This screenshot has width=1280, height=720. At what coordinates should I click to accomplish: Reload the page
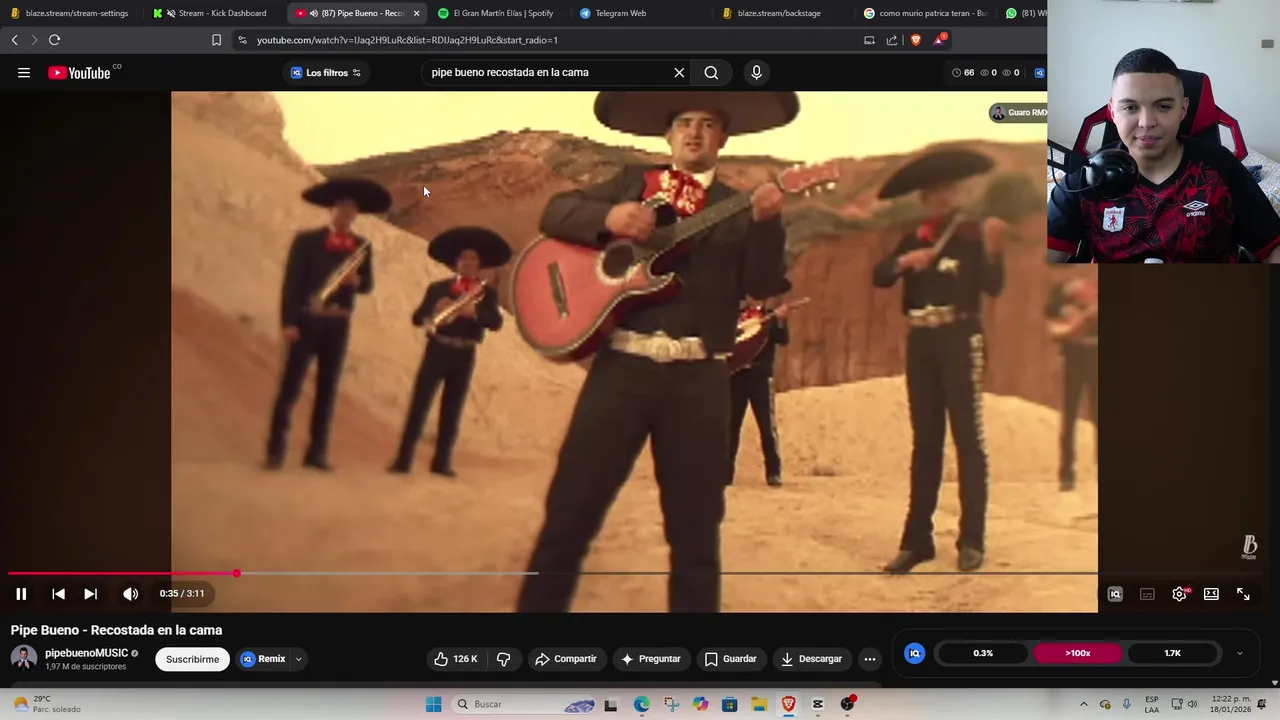[x=54, y=40]
